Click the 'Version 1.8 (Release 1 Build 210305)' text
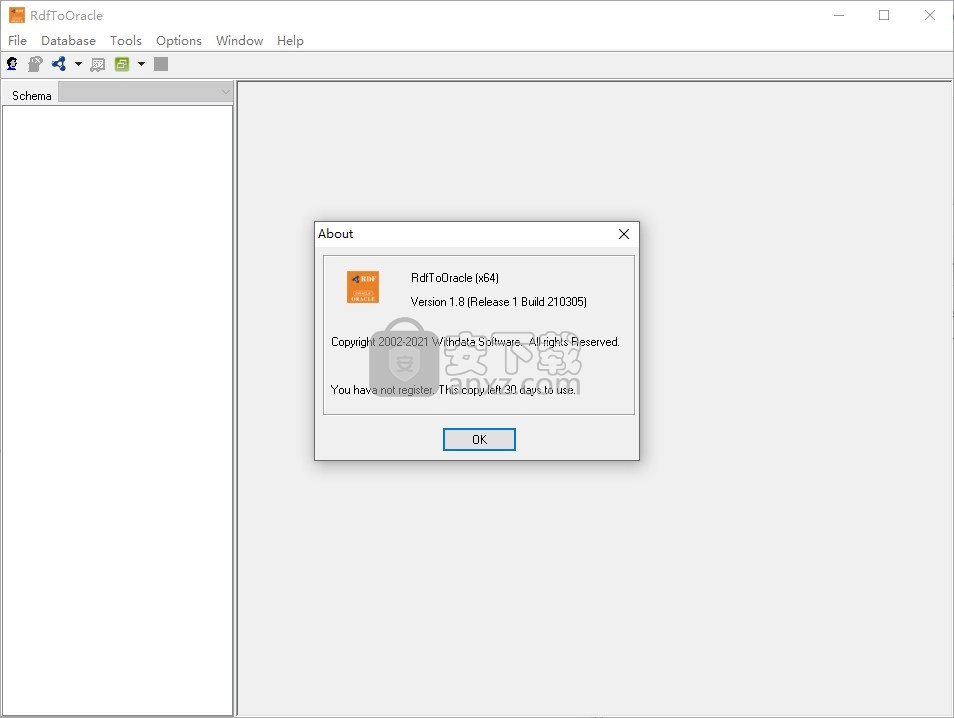This screenshot has height=718, width=954. click(x=498, y=302)
